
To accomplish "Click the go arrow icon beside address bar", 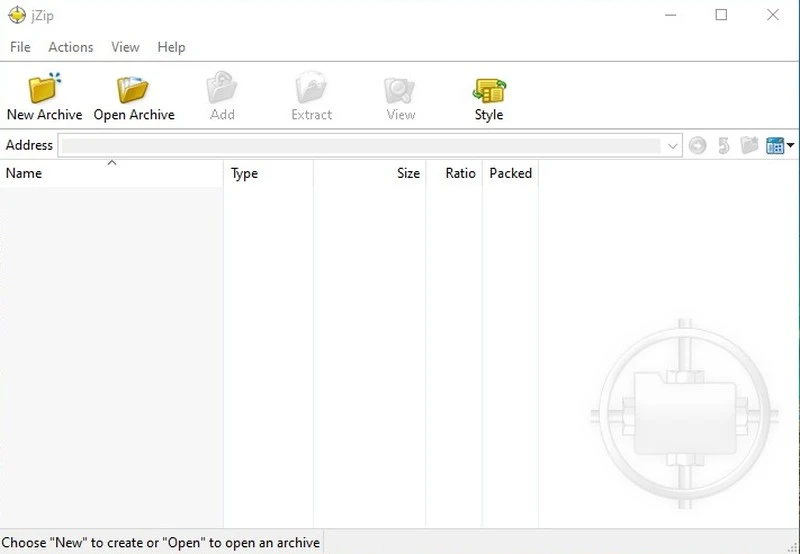I will (x=697, y=146).
